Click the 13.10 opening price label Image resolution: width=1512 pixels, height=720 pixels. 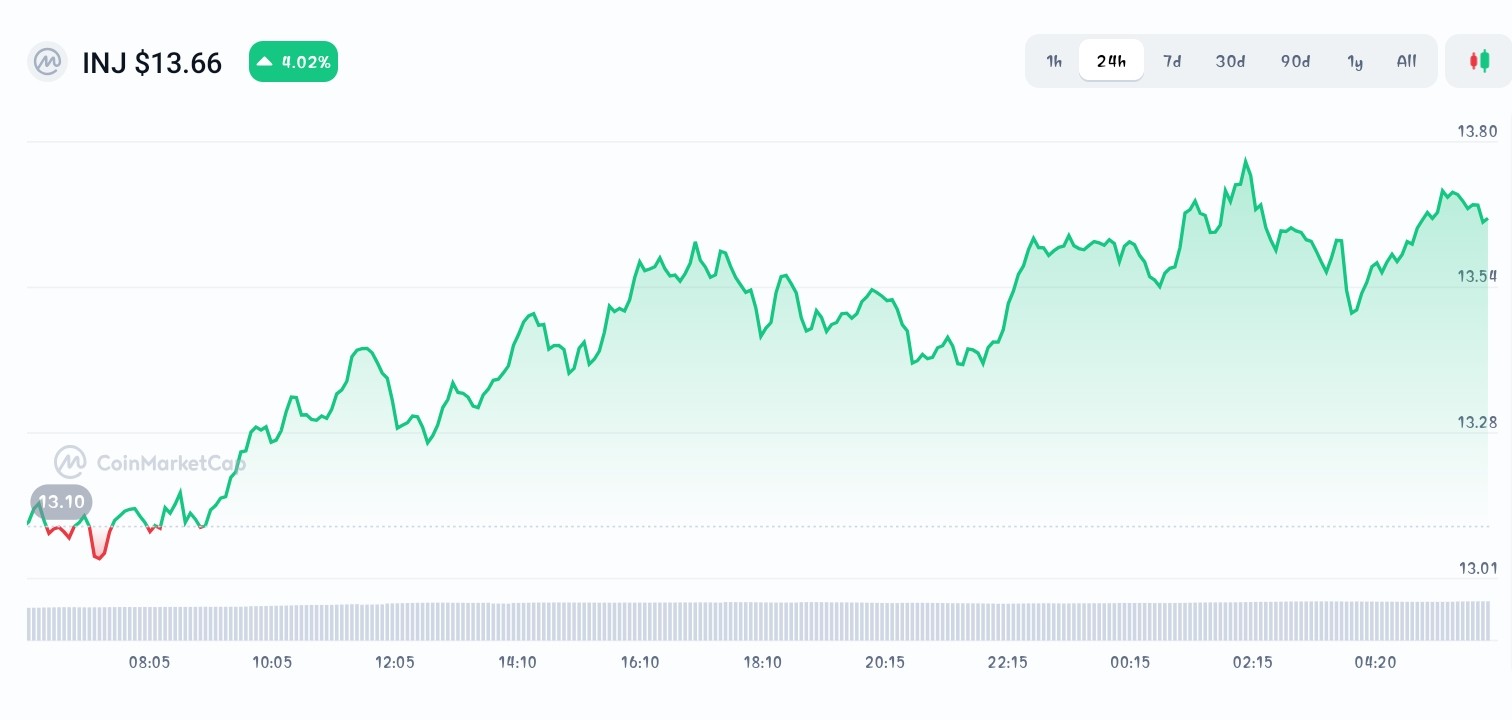pos(62,502)
